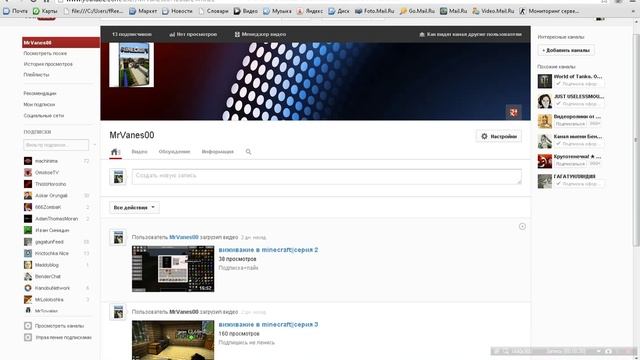The width and height of the screenshot is (640, 360).
Task: Open the Карты bookmark
Action: point(45,11)
